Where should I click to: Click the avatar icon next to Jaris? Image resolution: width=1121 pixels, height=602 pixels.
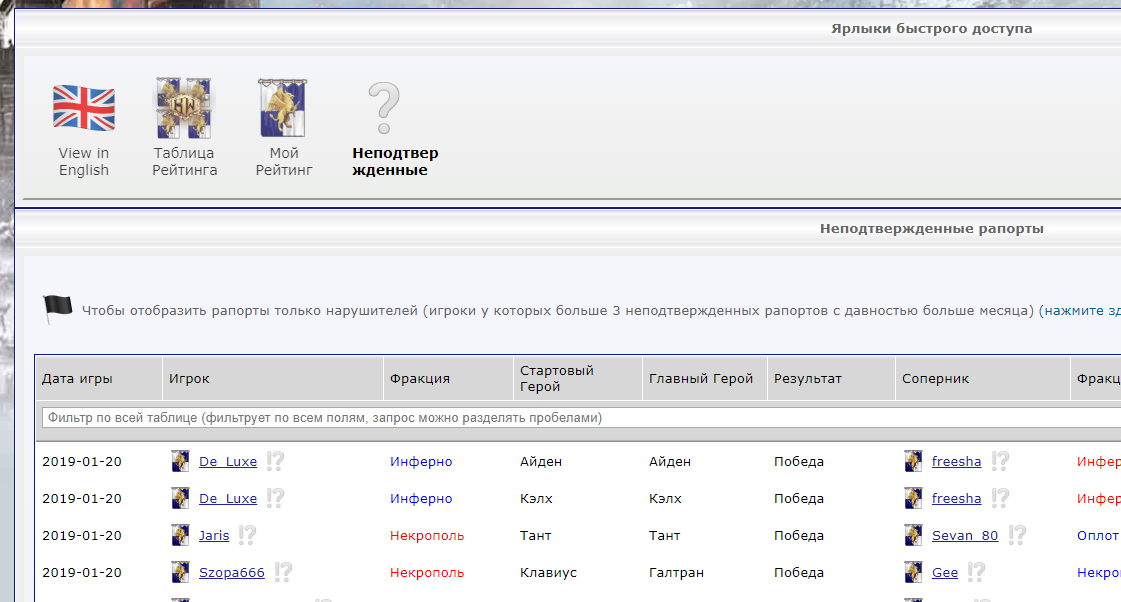[x=180, y=535]
